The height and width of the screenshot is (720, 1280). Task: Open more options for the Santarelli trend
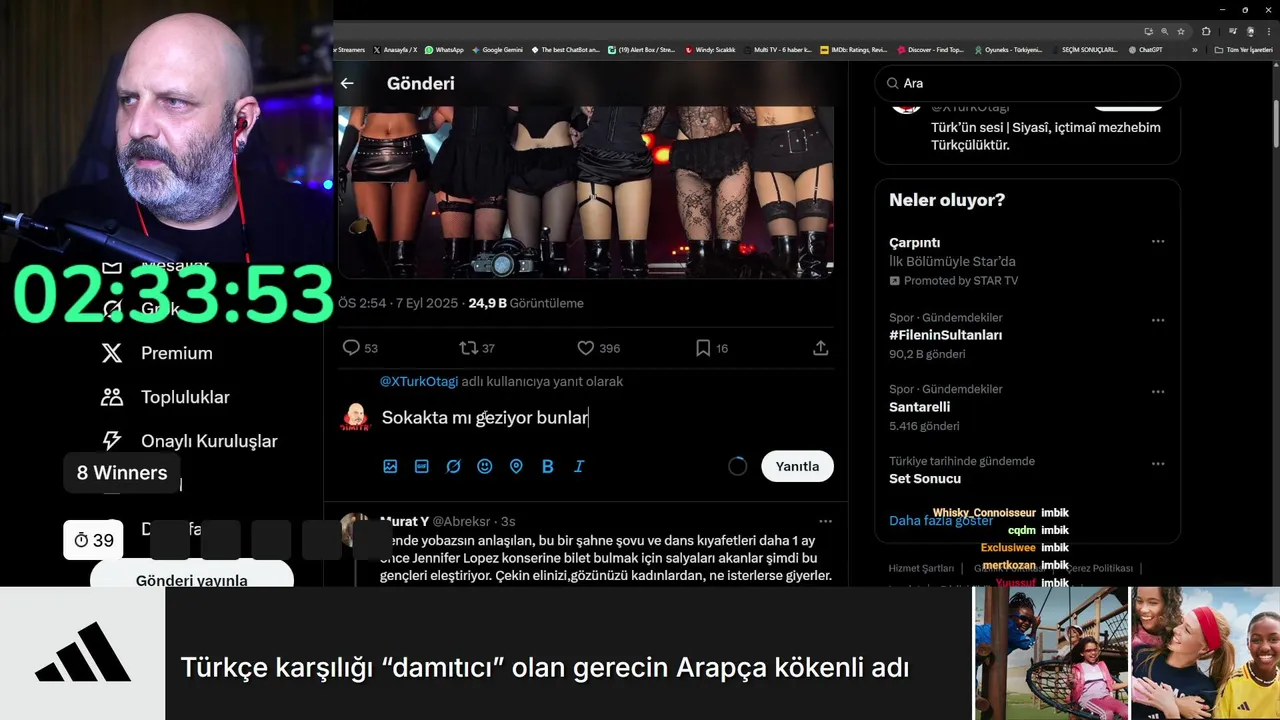point(1158,392)
